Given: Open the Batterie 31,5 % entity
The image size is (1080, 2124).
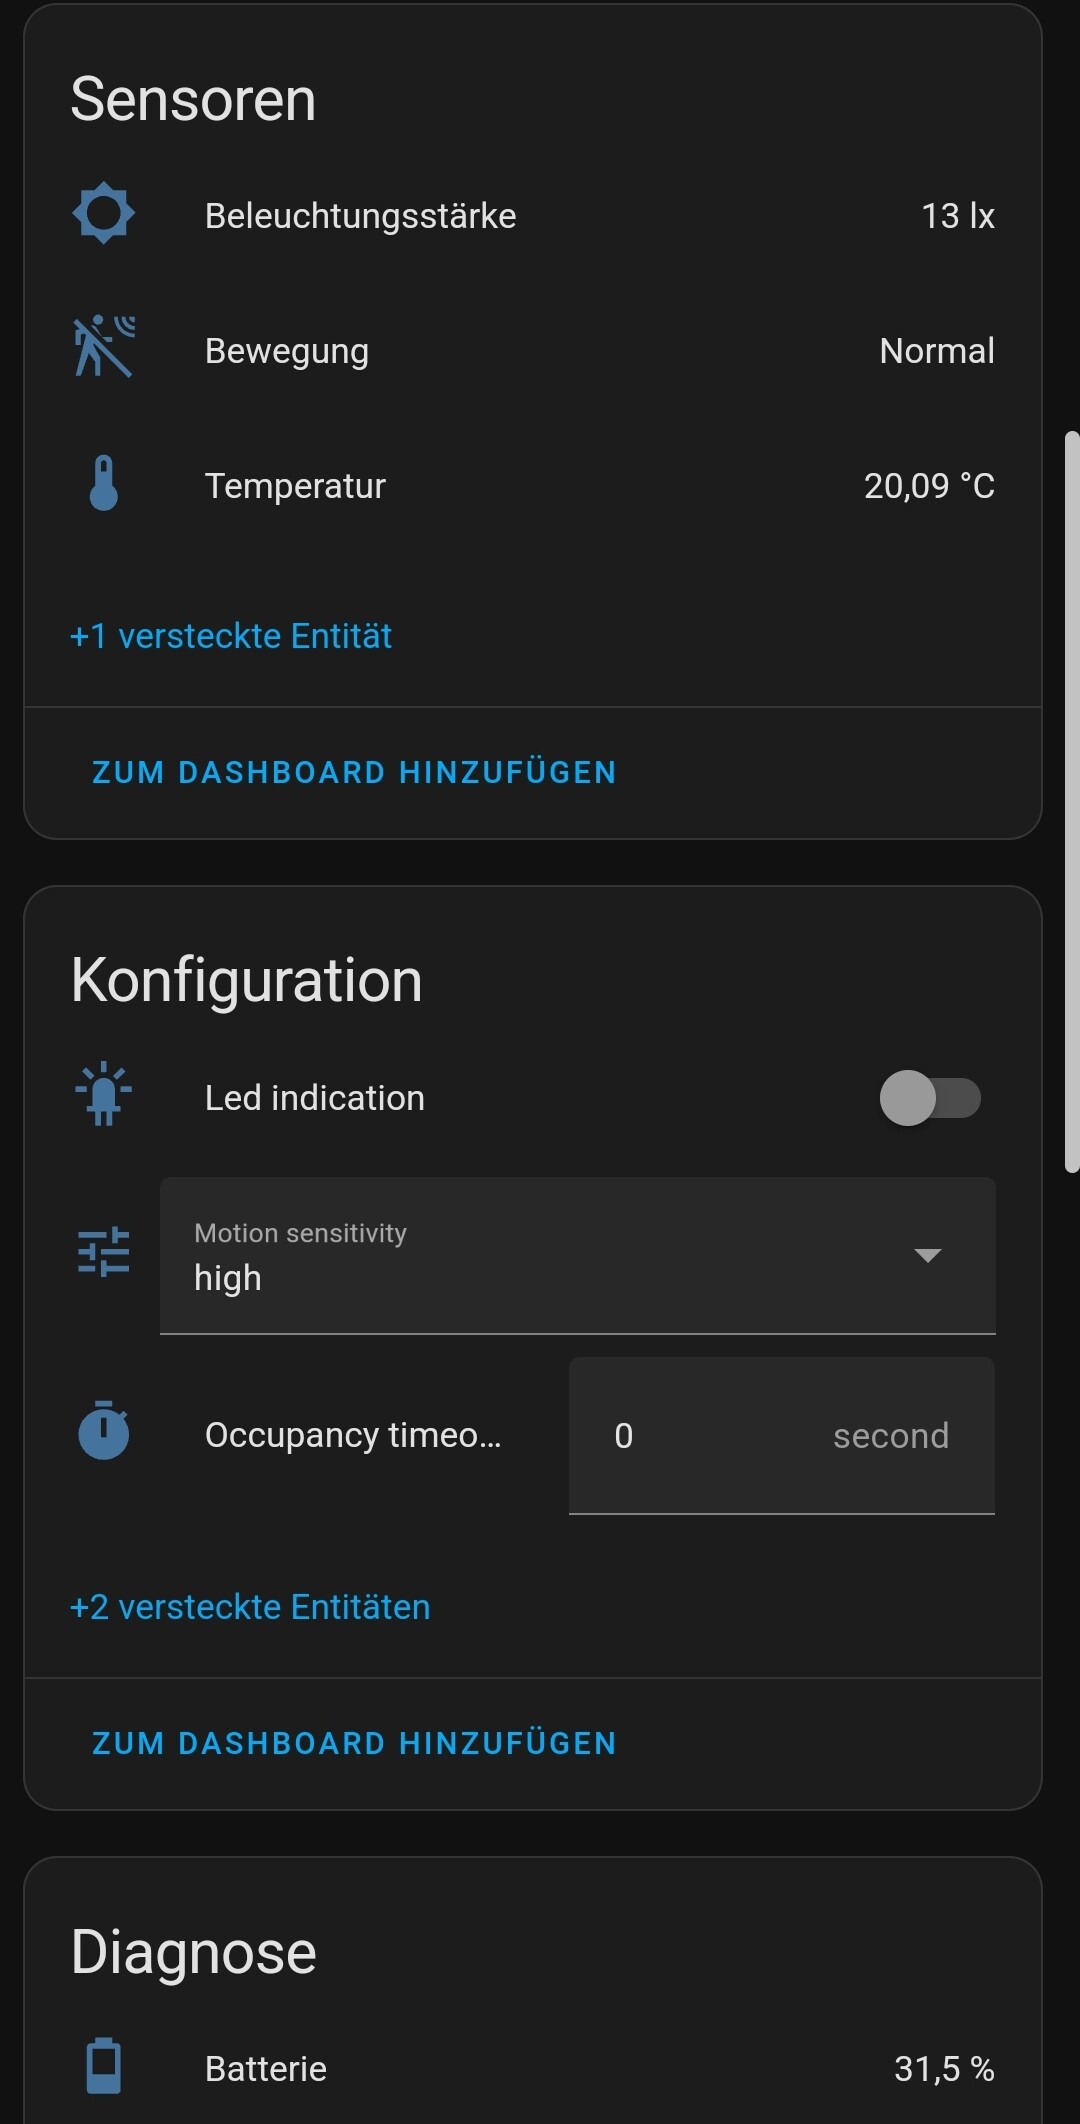Looking at the screenshot, I should point(533,2068).
